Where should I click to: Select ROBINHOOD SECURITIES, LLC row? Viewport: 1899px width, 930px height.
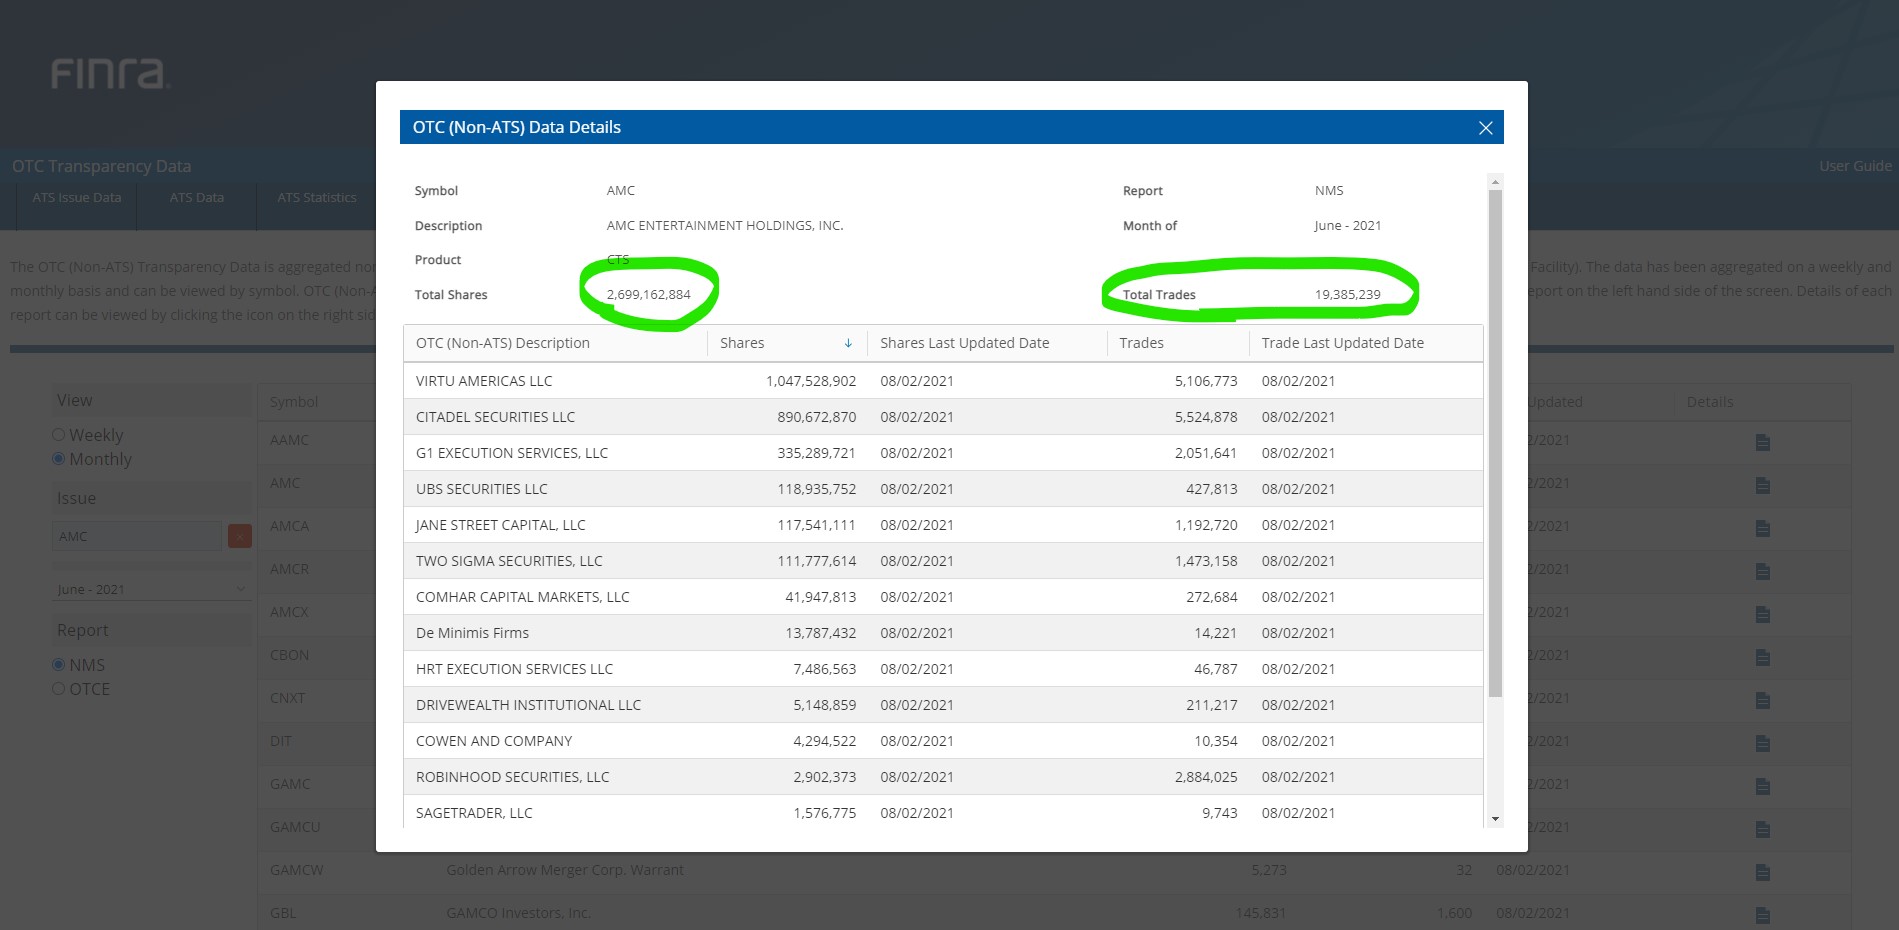pos(943,777)
